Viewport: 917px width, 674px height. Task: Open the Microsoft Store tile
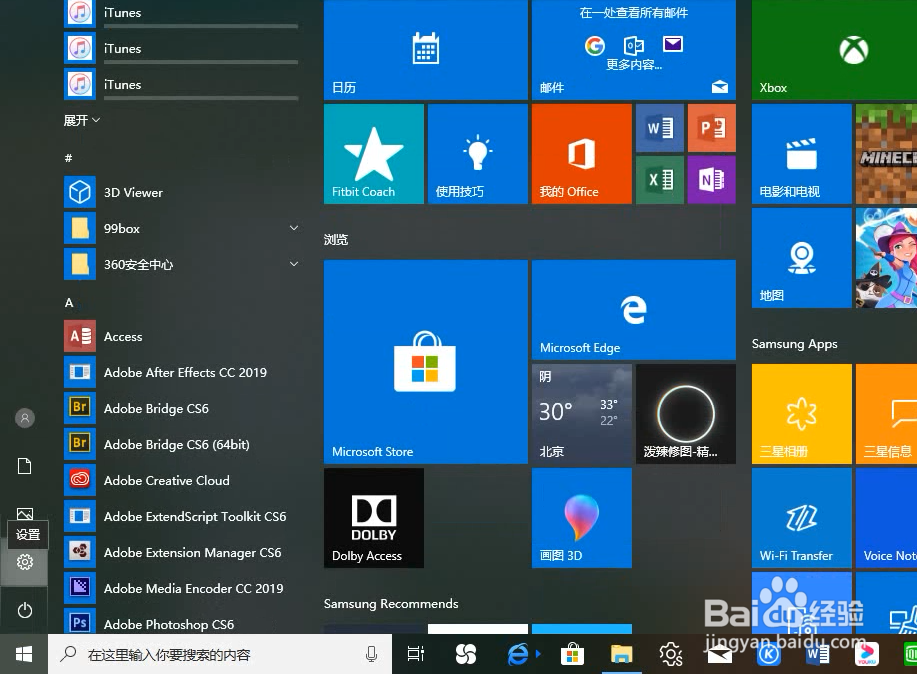tap(426, 362)
